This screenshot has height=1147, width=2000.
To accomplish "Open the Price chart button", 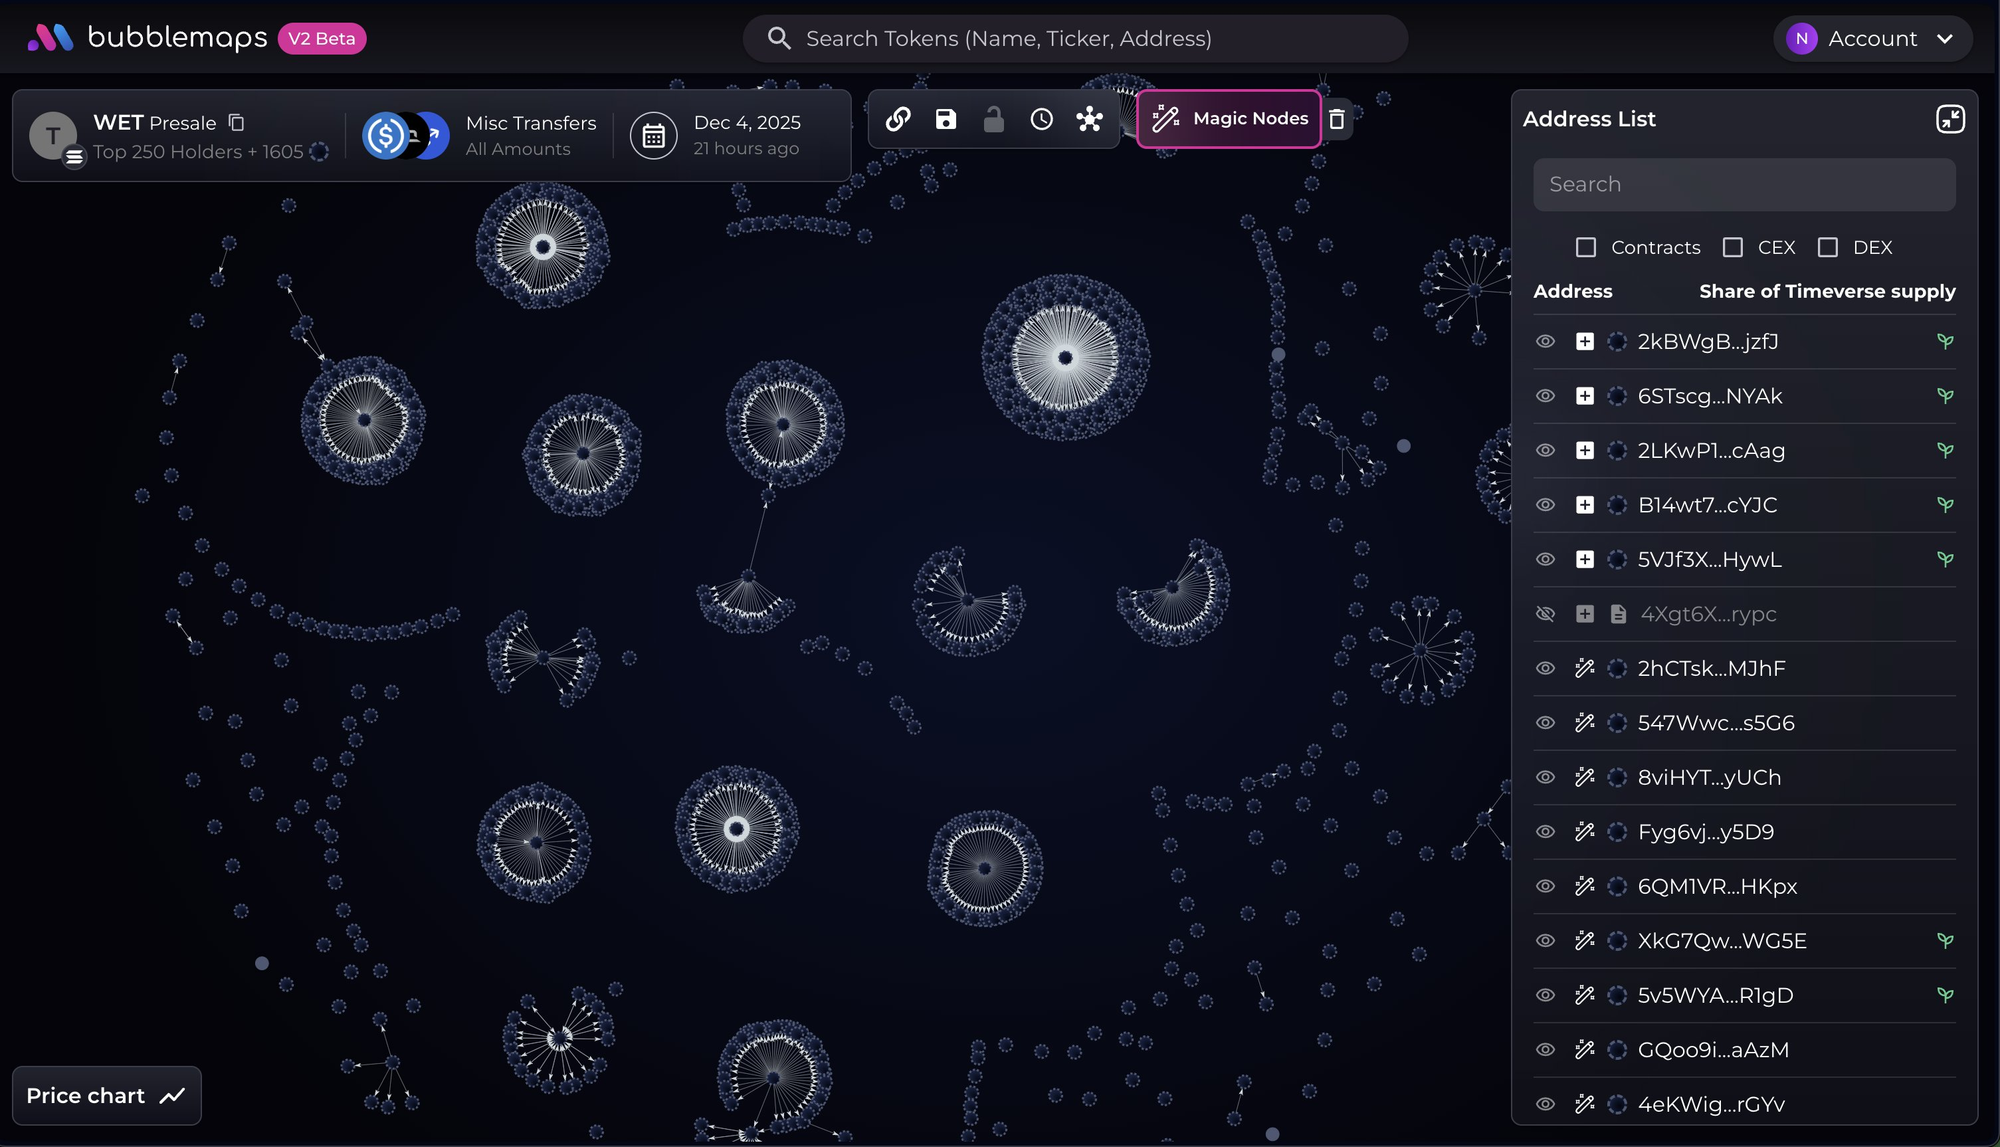I will click(x=106, y=1096).
